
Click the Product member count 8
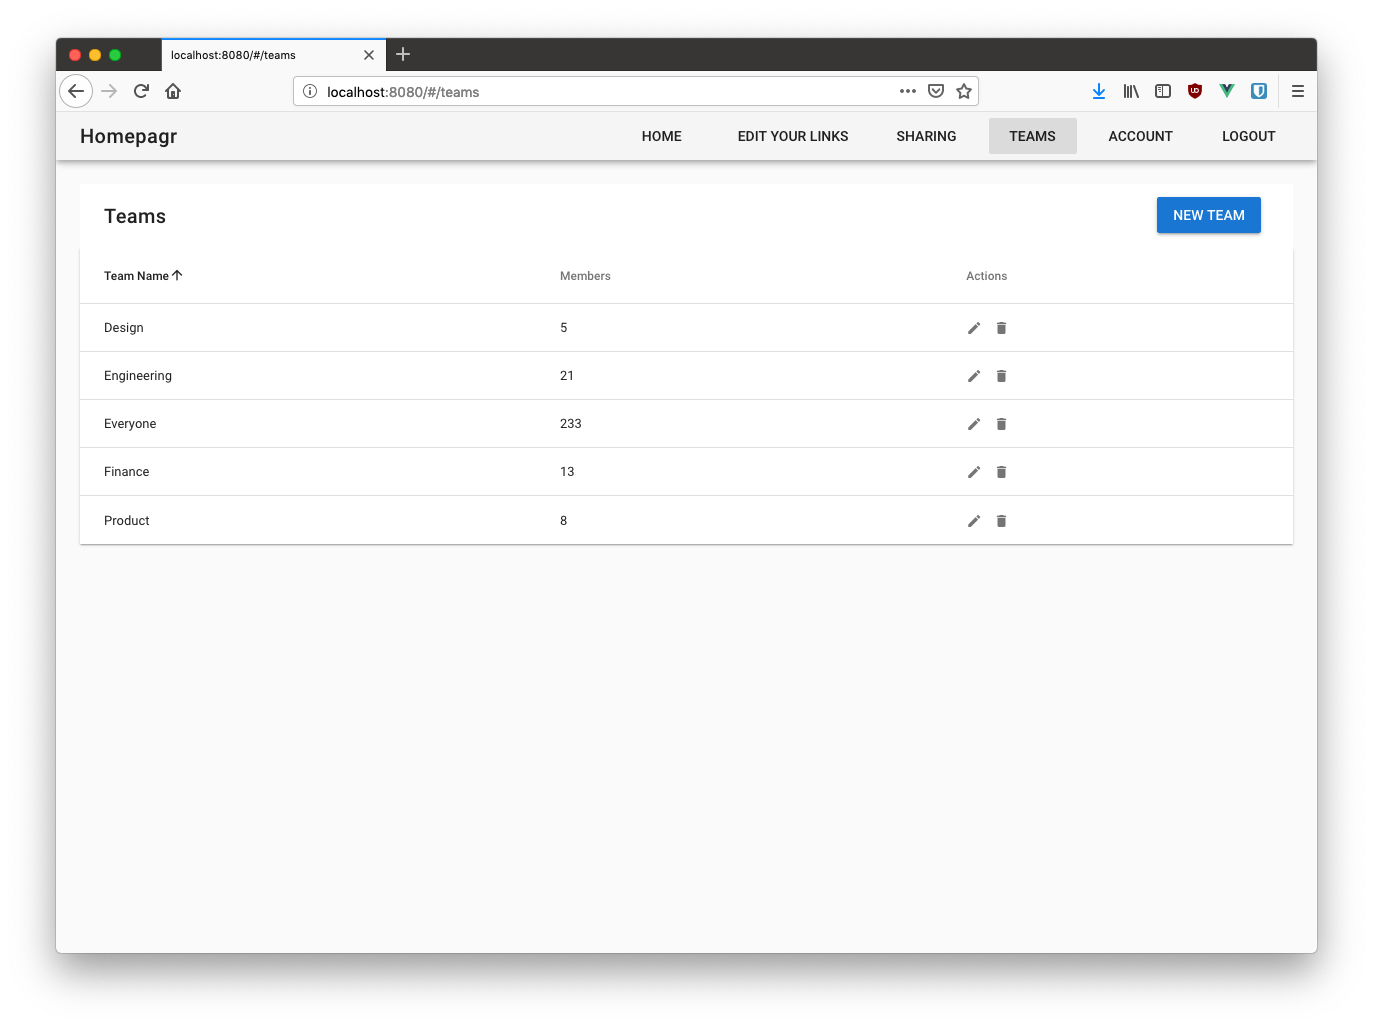[564, 521]
